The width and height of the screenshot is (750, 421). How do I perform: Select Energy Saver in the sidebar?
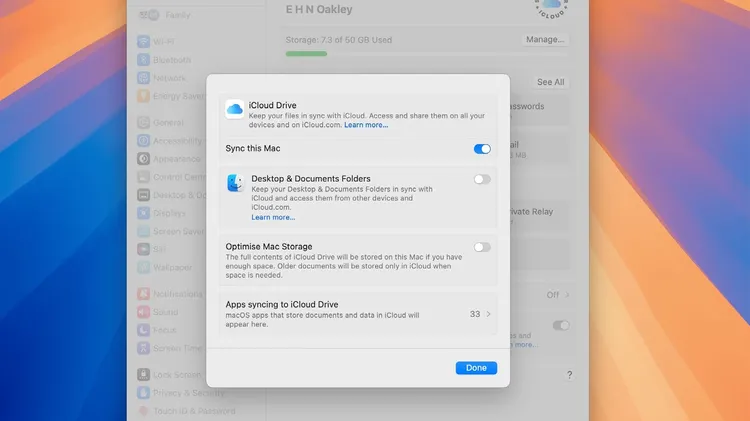point(171,96)
